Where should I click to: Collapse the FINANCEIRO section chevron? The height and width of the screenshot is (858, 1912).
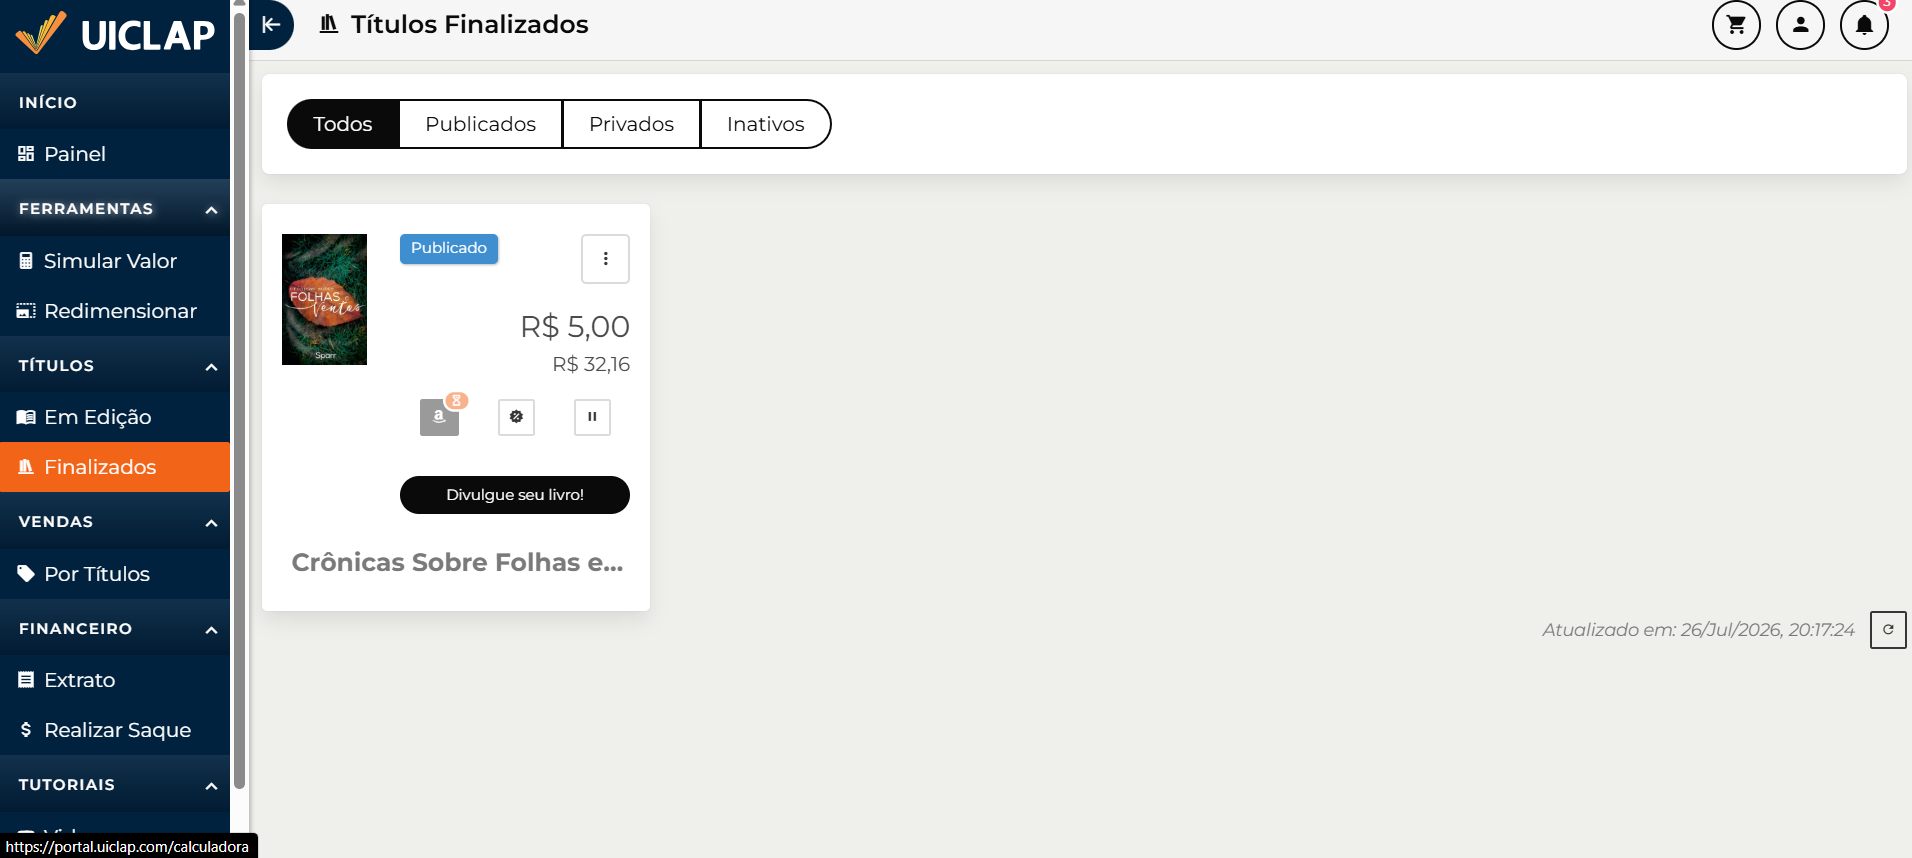click(x=211, y=630)
